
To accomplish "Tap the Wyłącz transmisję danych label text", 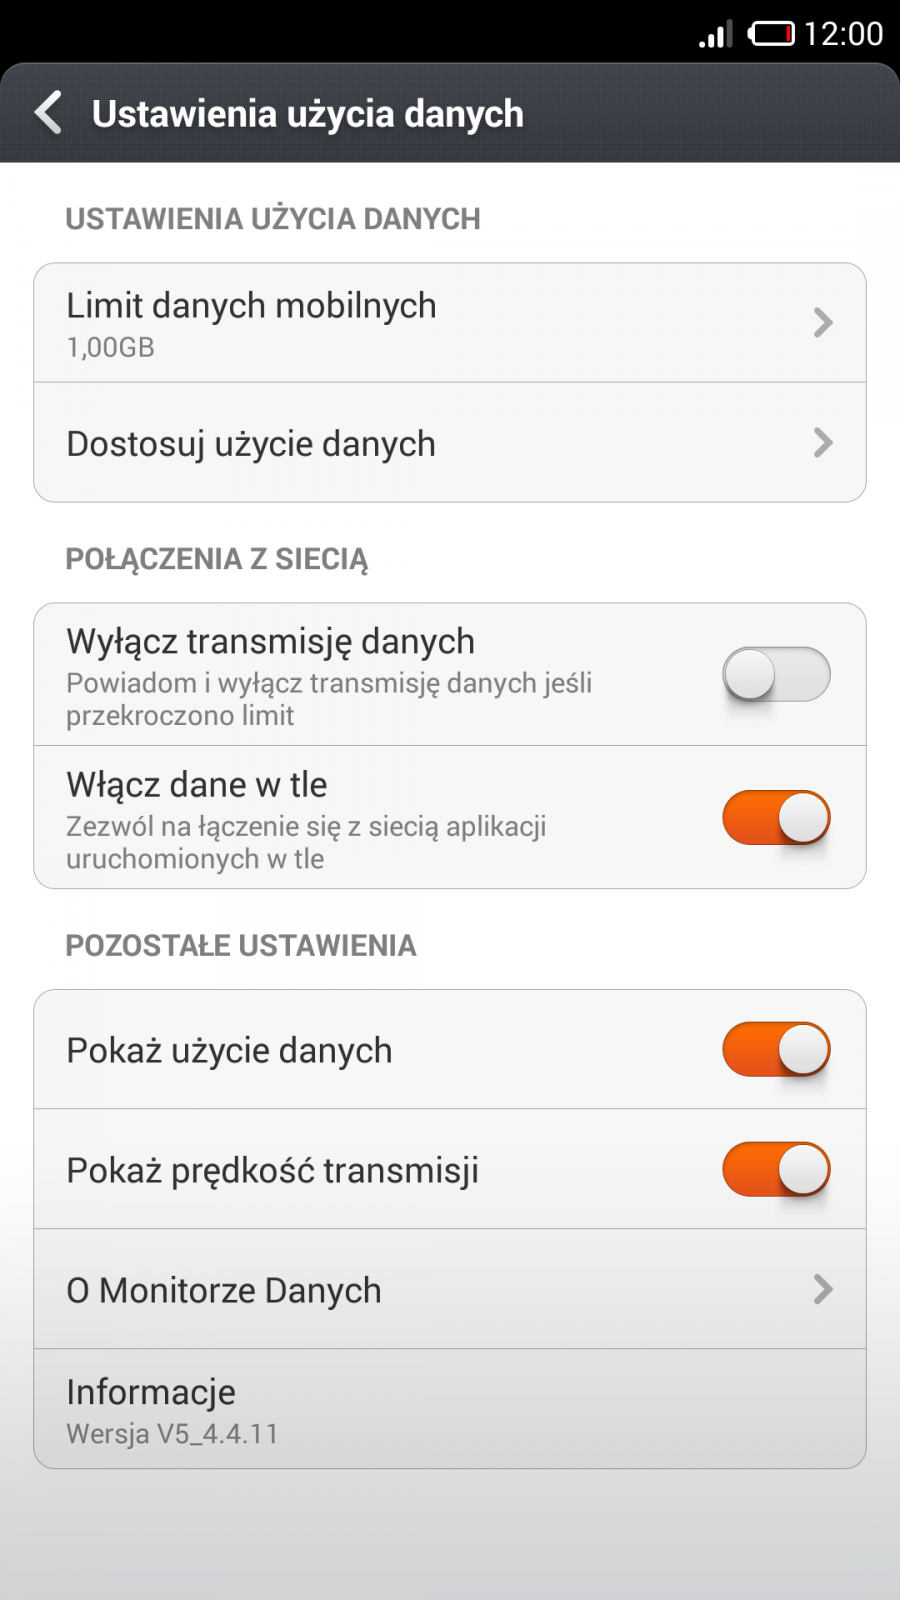I will pyautogui.click(x=270, y=642).
